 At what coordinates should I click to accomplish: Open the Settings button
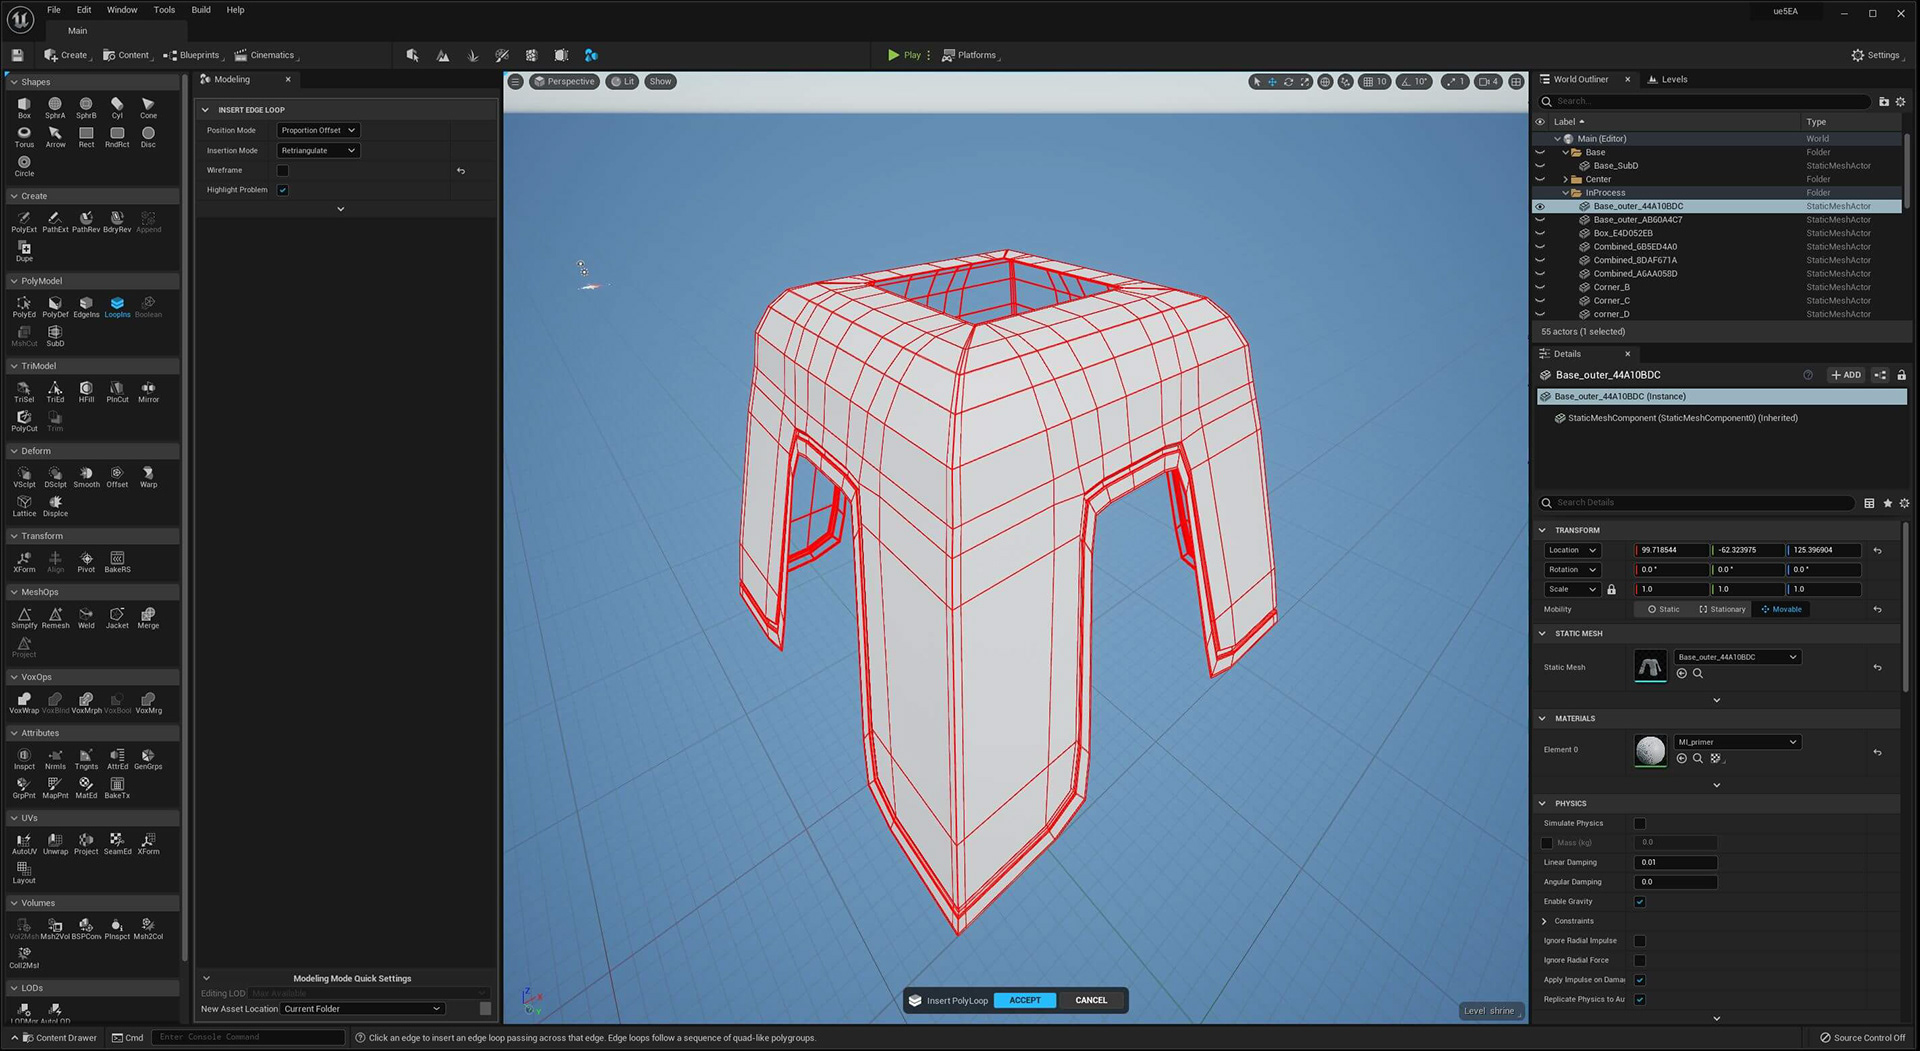[x=1876, y=55]
